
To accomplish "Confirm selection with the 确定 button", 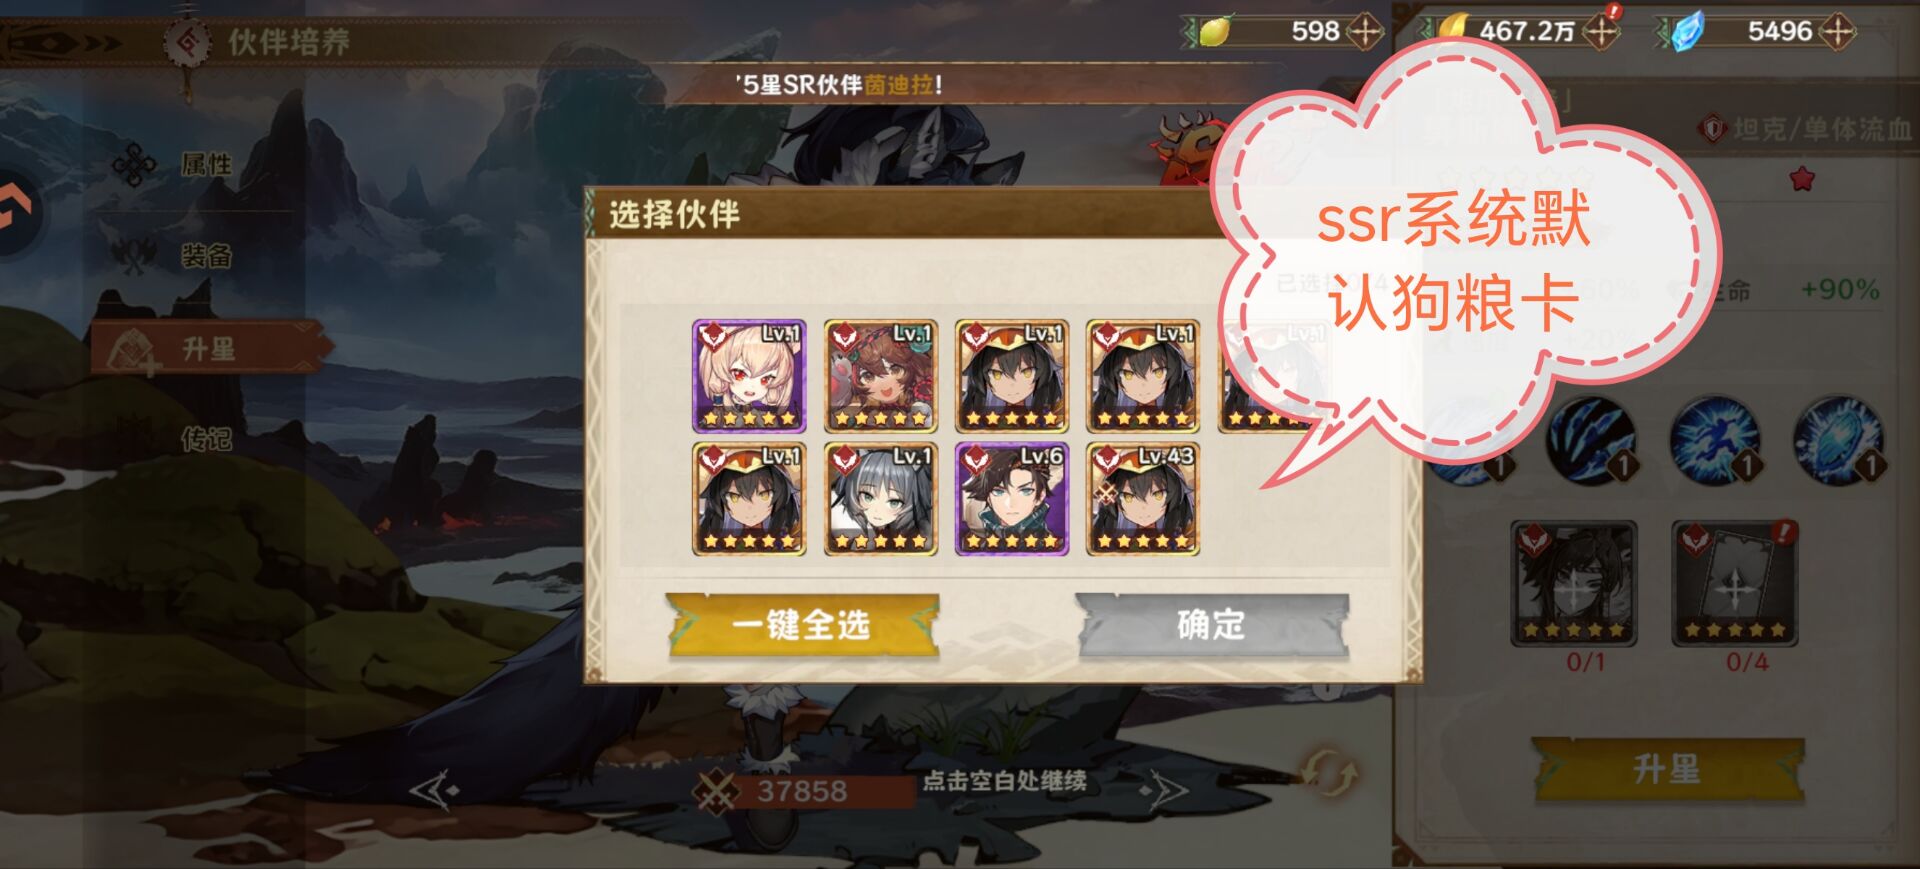I will tap(1212, 626).
